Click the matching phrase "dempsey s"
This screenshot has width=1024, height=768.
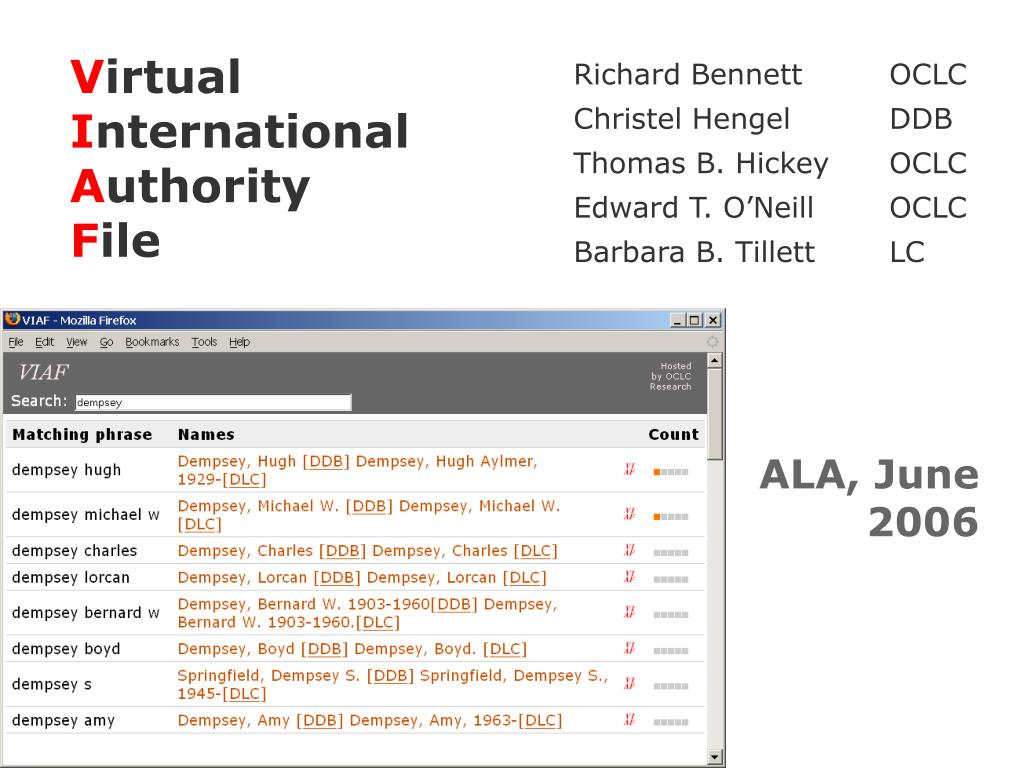(x=52, y=684)
